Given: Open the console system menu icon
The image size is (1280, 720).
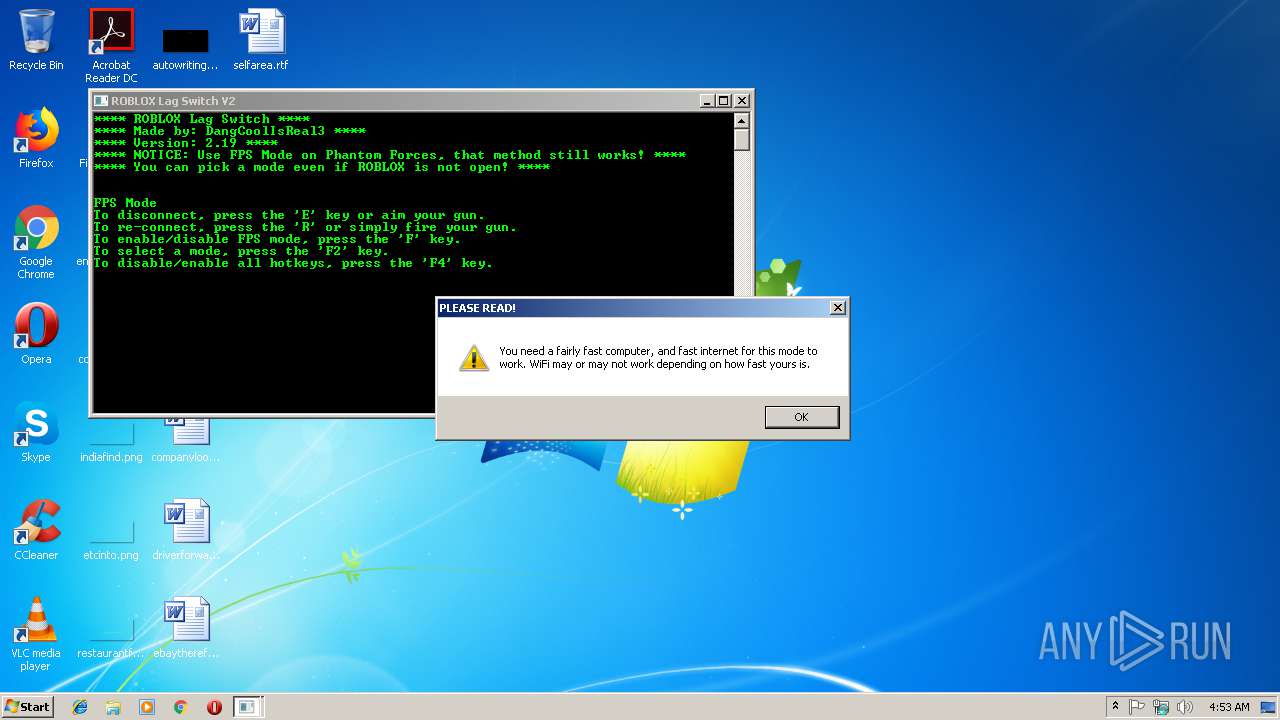Looking at the screenshot, I should point(101,101).
